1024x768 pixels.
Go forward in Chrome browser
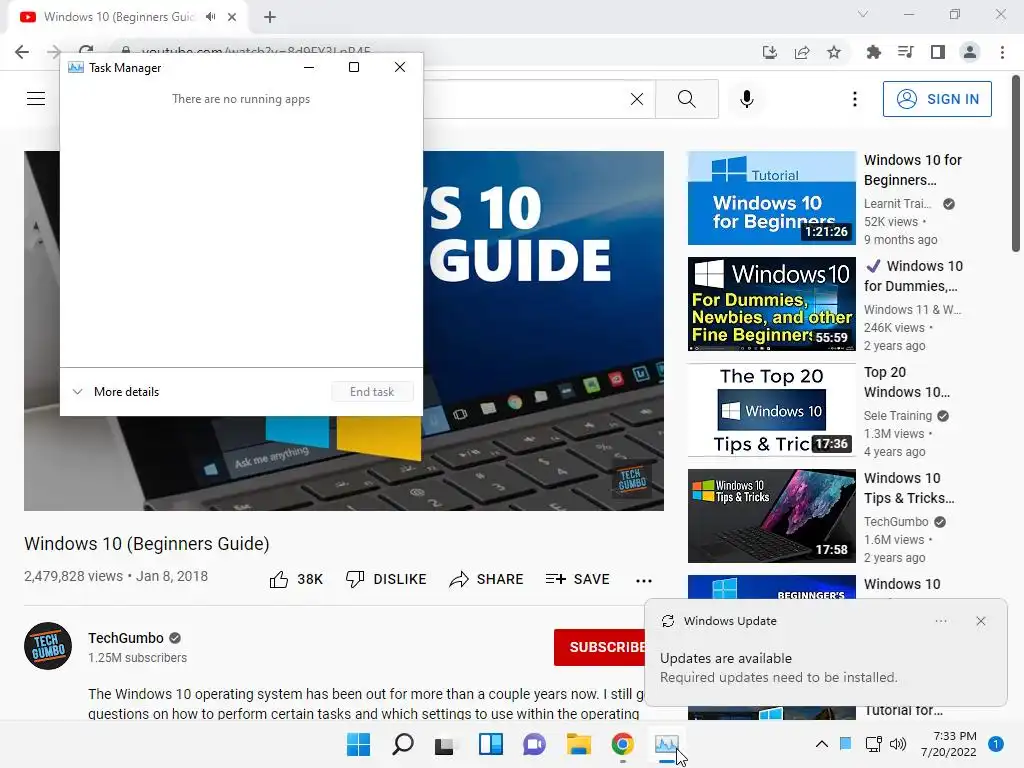click(x=54, y=52)
